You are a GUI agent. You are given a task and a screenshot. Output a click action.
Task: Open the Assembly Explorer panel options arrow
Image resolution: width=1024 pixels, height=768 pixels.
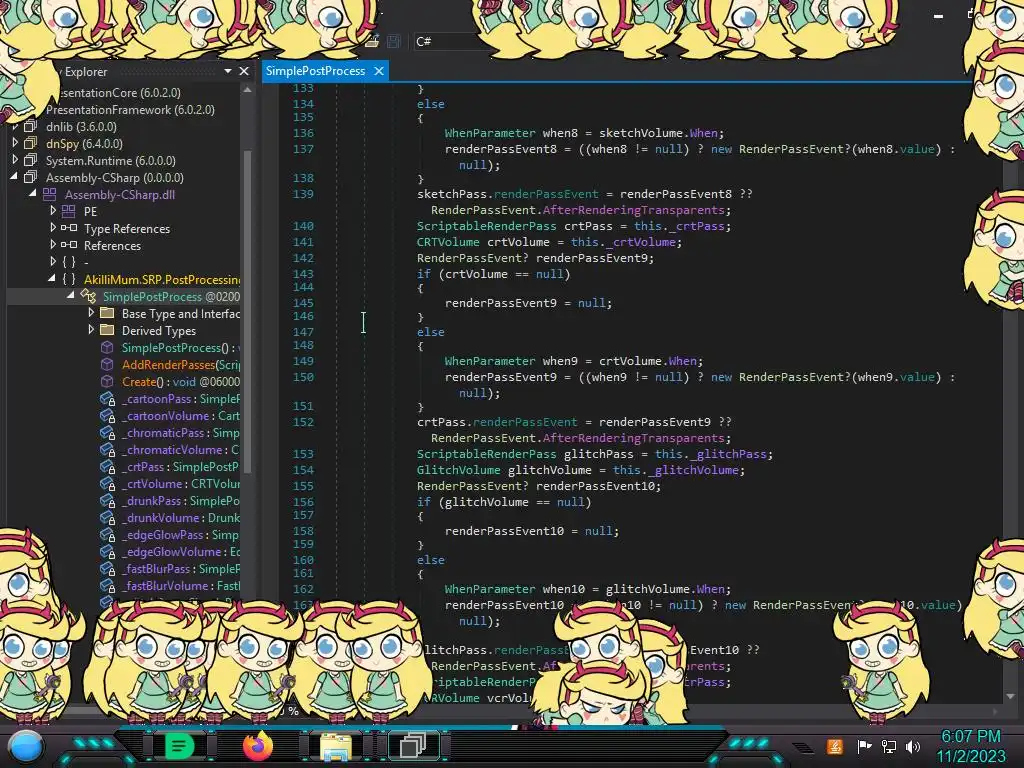click(x=228, y=71)
